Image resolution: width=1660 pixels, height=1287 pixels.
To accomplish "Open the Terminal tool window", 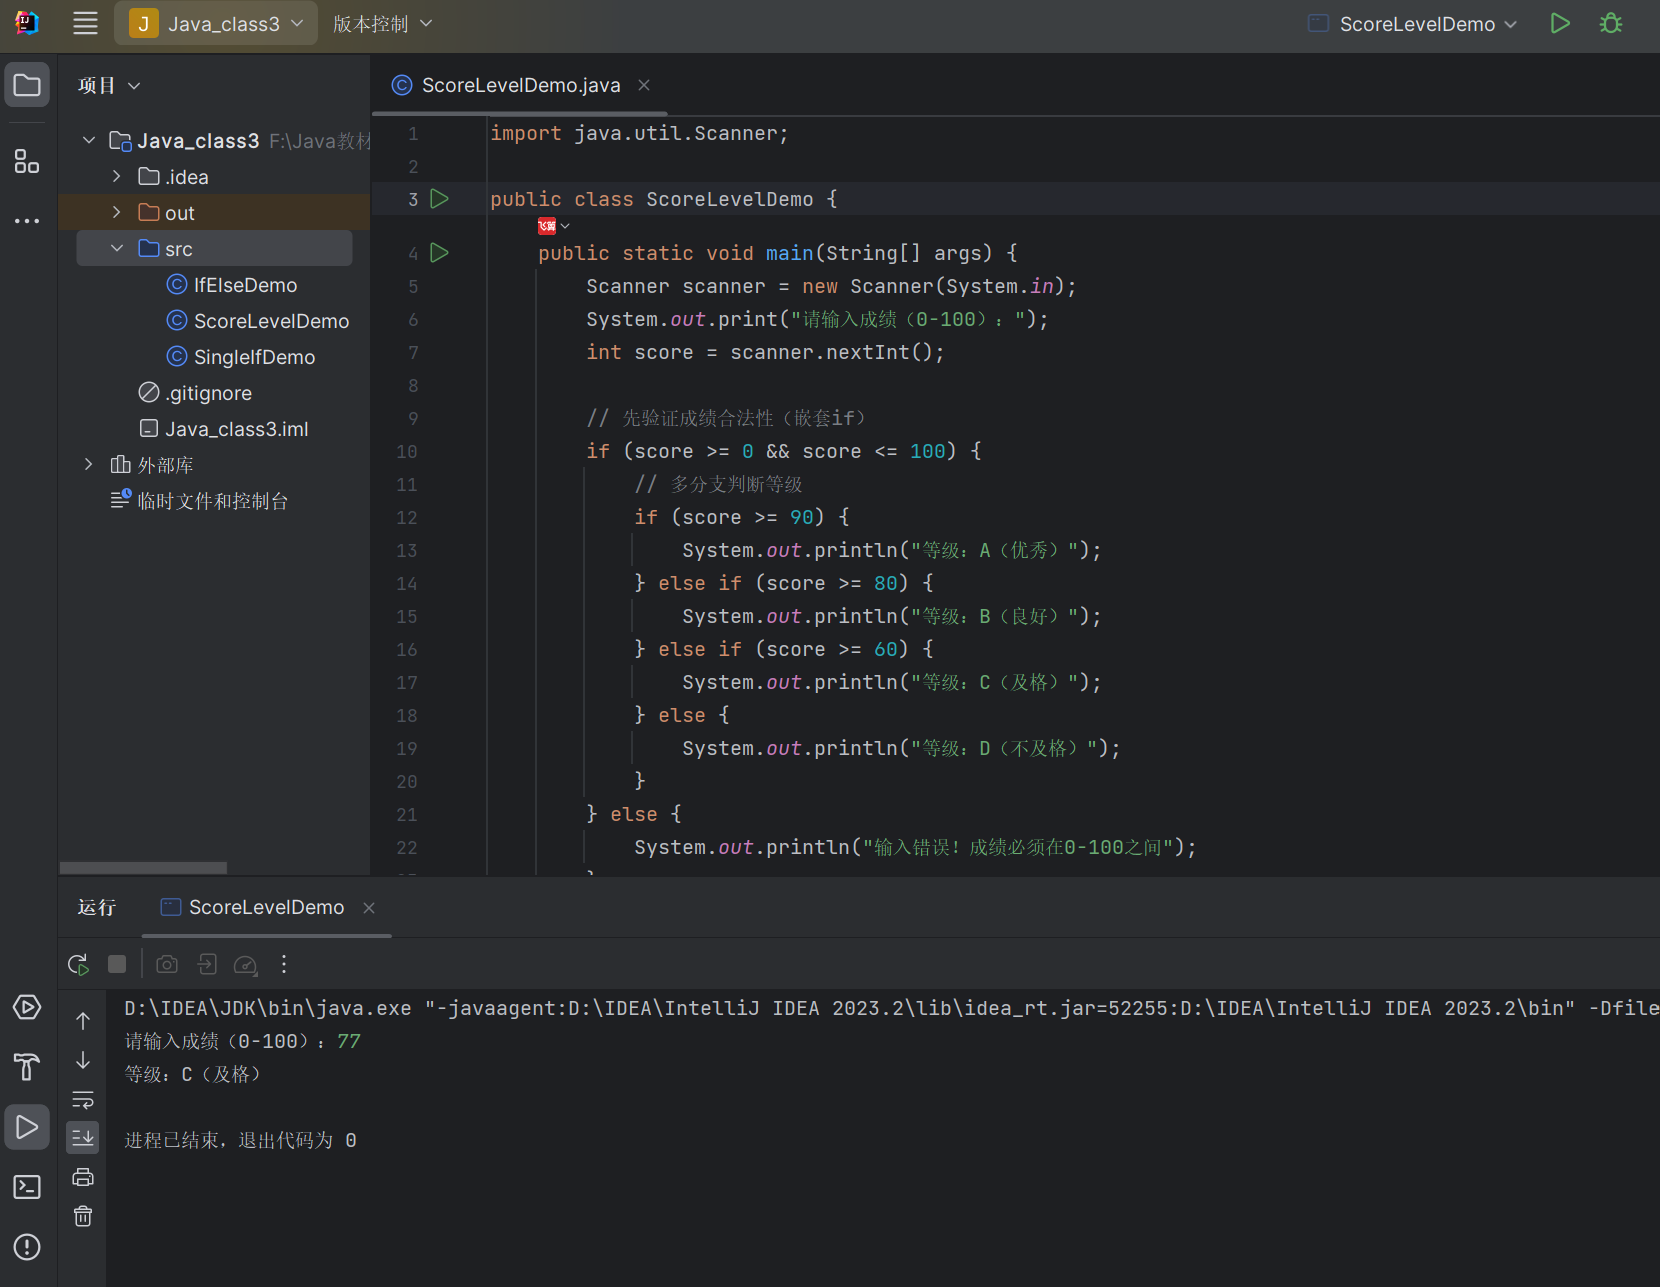I will [27, 1187].
